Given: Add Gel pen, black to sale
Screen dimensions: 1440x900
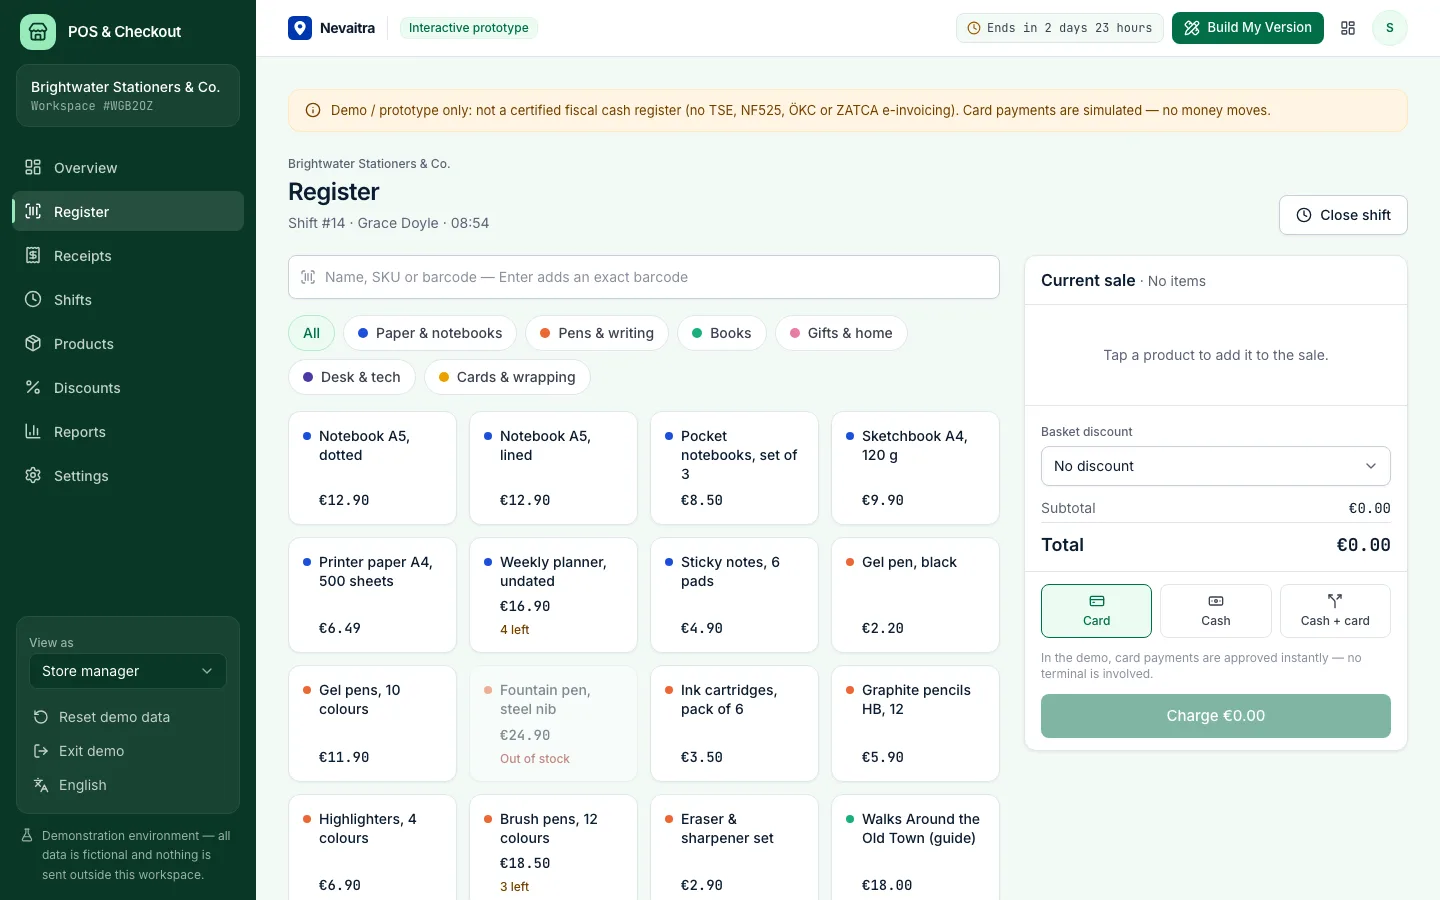Looking at the screenshot, I should 915,595.
